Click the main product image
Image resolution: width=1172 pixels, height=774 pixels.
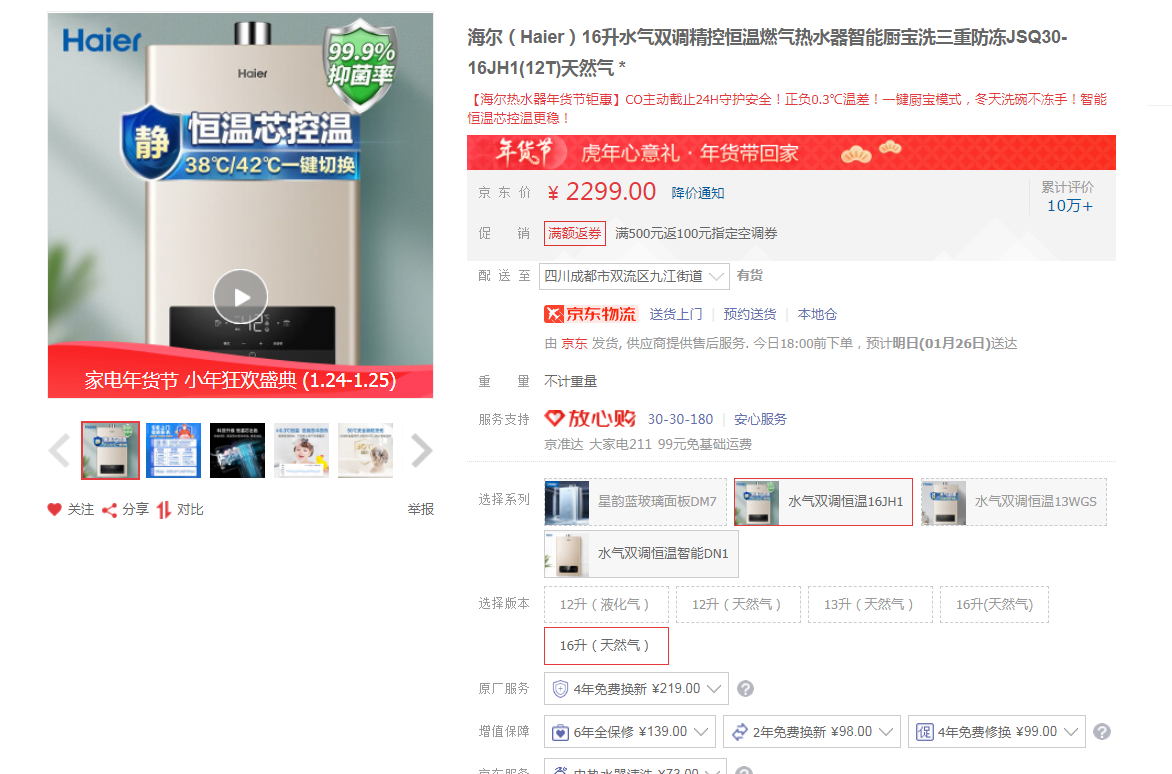241,205
